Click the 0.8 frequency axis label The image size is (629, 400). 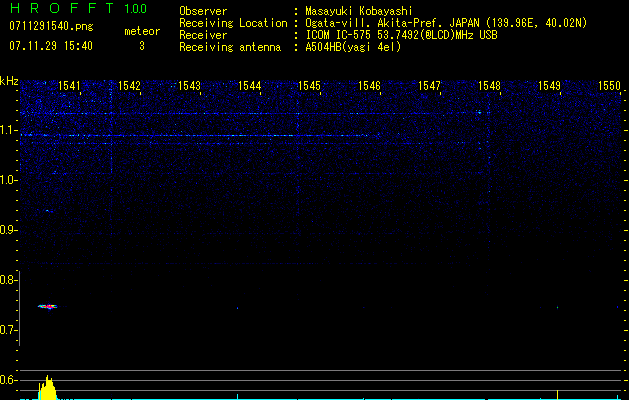[x=8, y=280]
